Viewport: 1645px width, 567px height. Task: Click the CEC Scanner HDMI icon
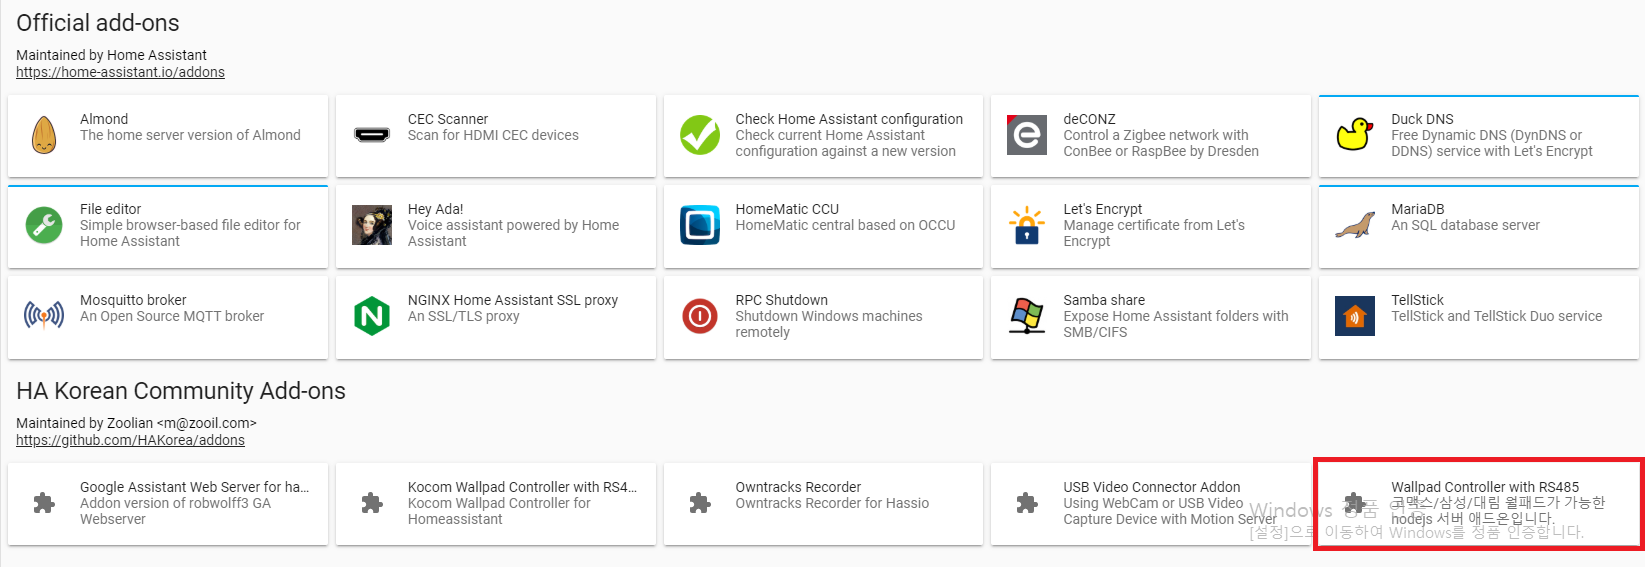[x=372, y=135]
